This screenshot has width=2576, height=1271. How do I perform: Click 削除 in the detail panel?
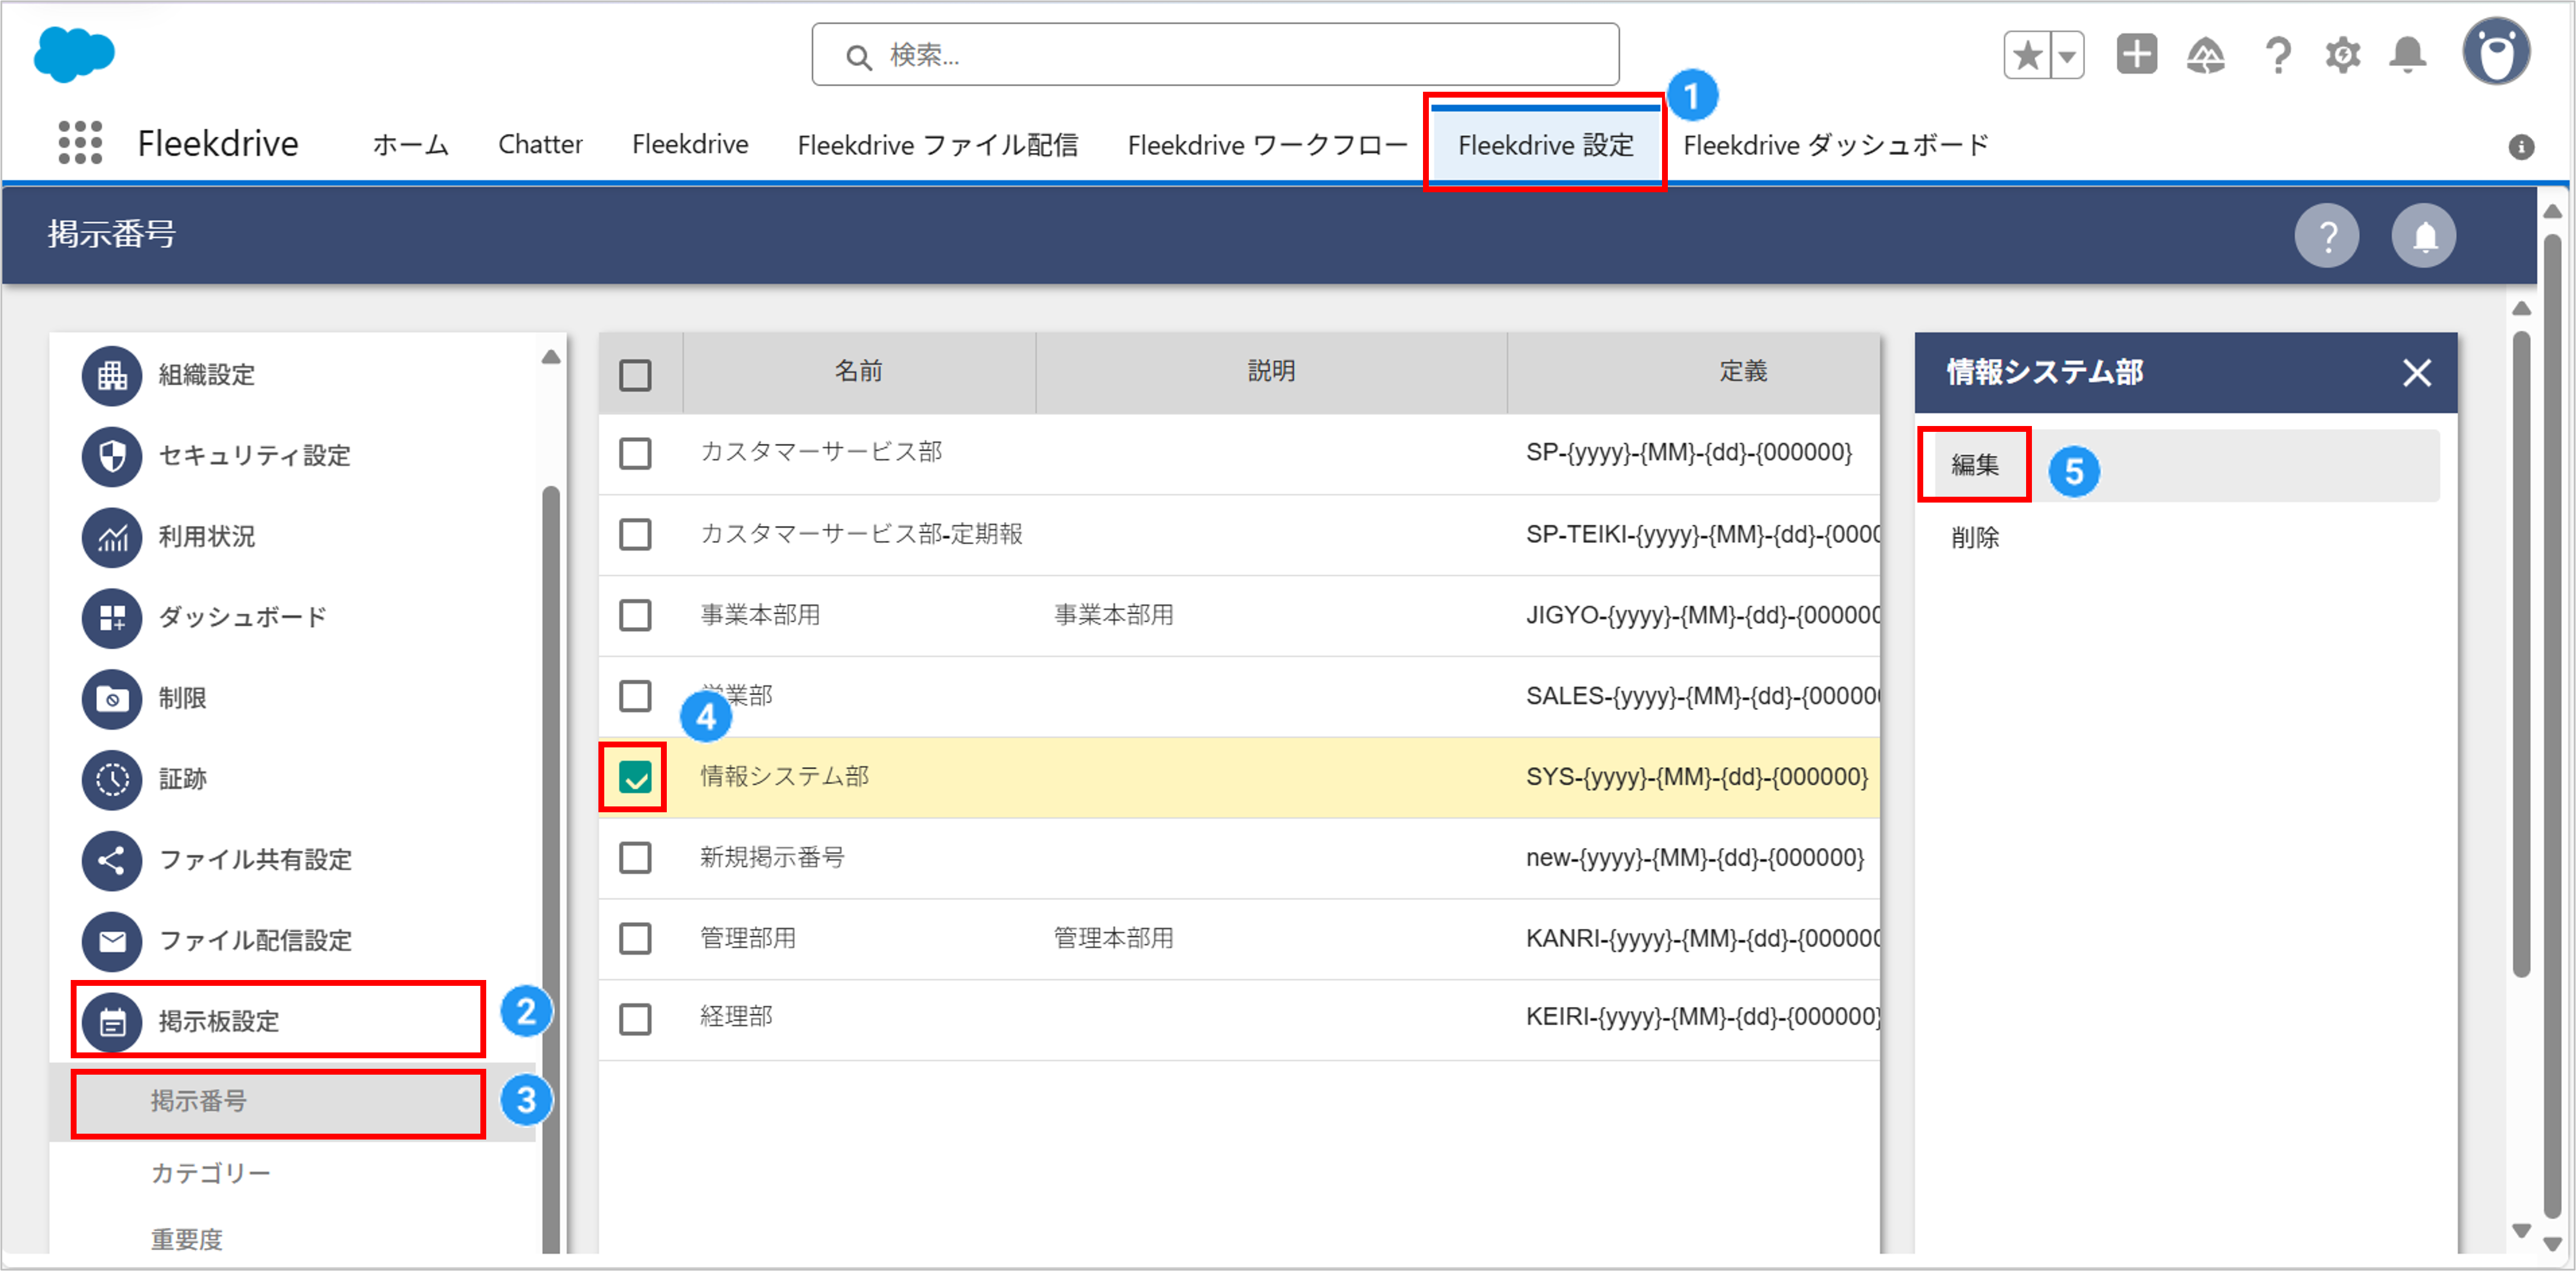(1975, 538)
